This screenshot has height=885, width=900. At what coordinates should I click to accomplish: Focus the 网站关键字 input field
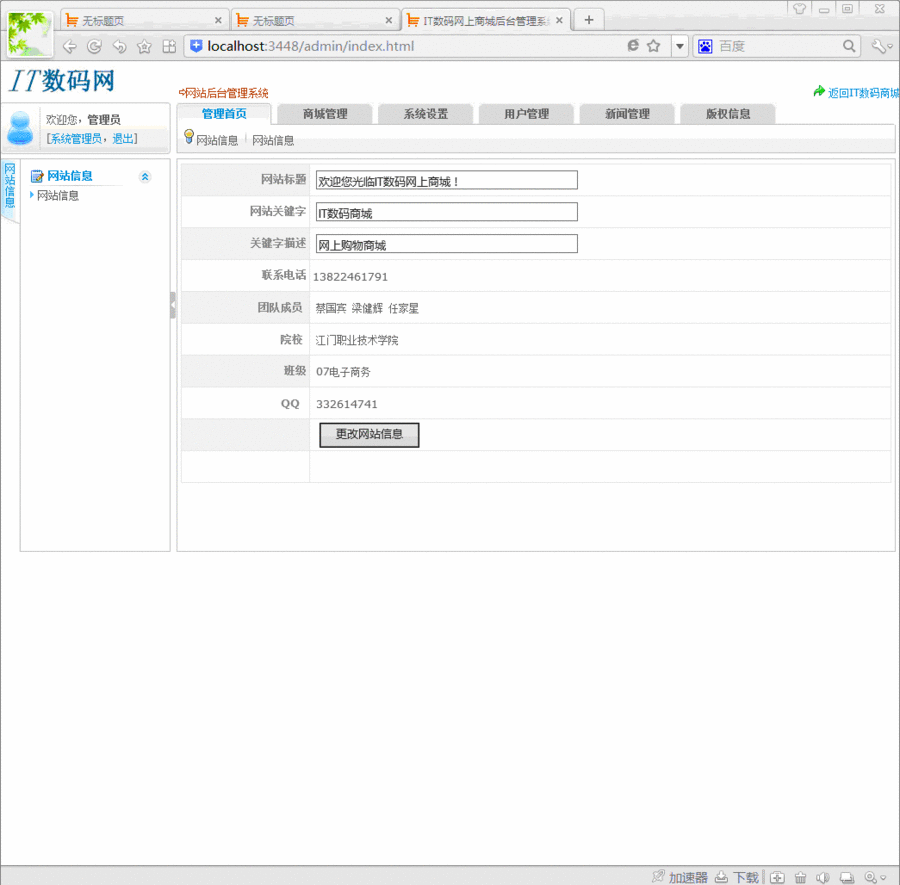pos(447,212)
